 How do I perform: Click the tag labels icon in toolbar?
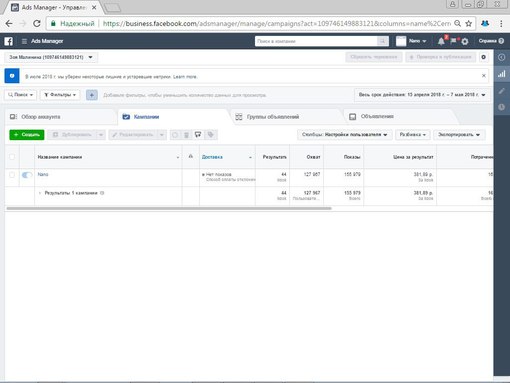pyautogui.click(x=210, y=135)
